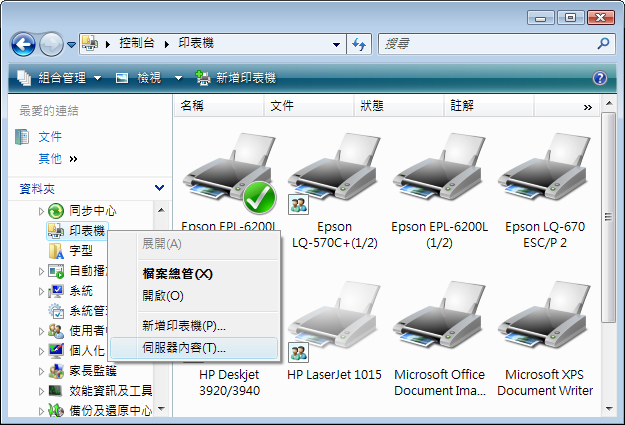Click the printer list scroll down arrow

(x=609, y=409)
